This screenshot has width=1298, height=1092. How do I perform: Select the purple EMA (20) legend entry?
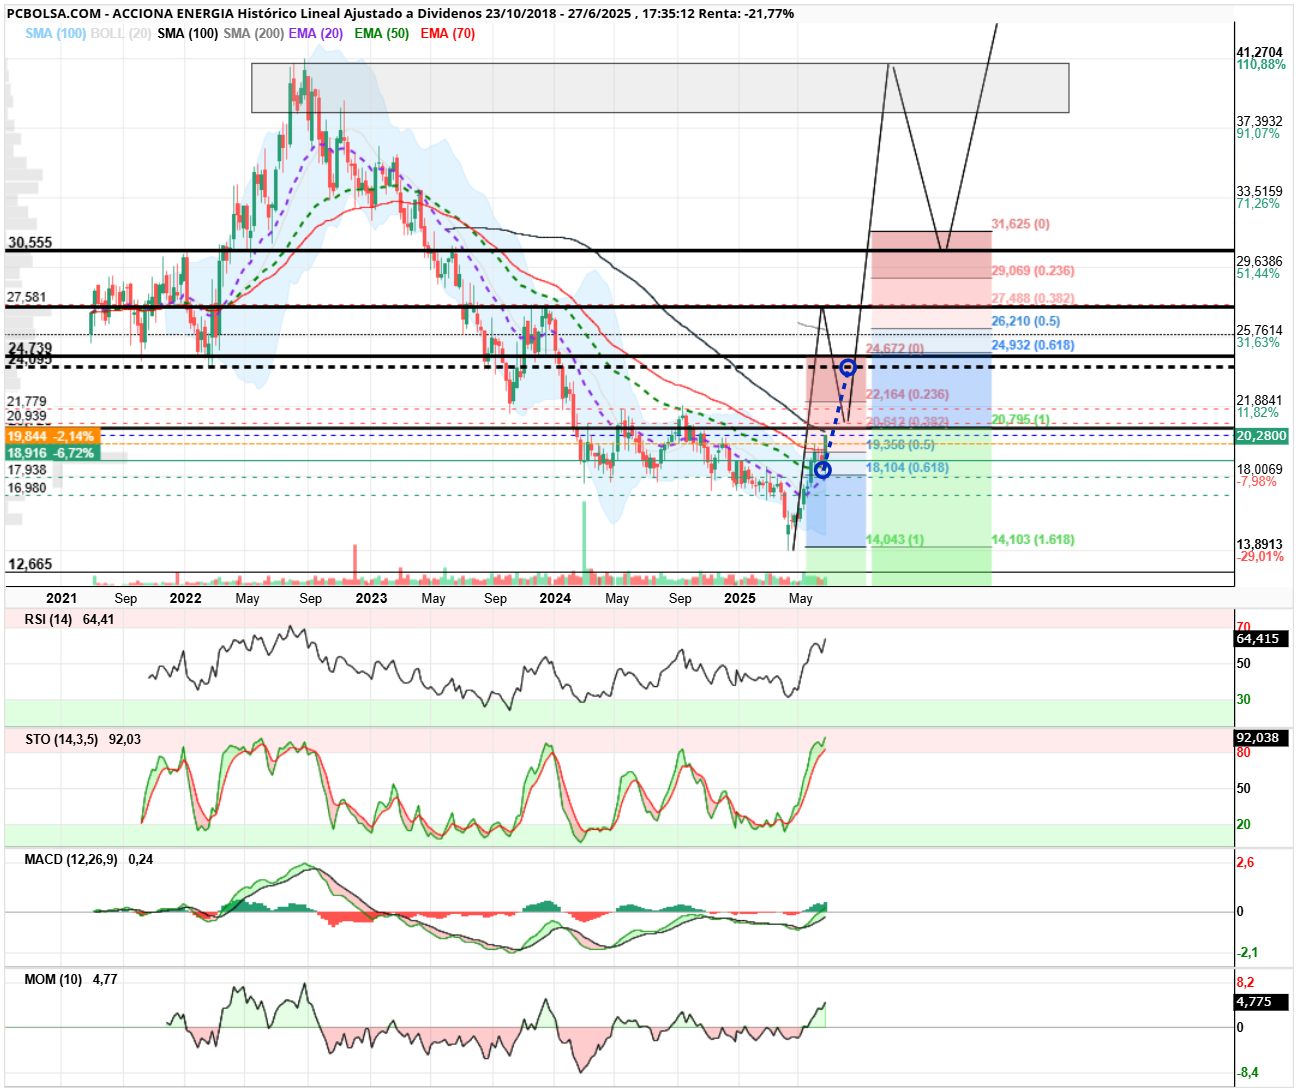coord(316,33)
